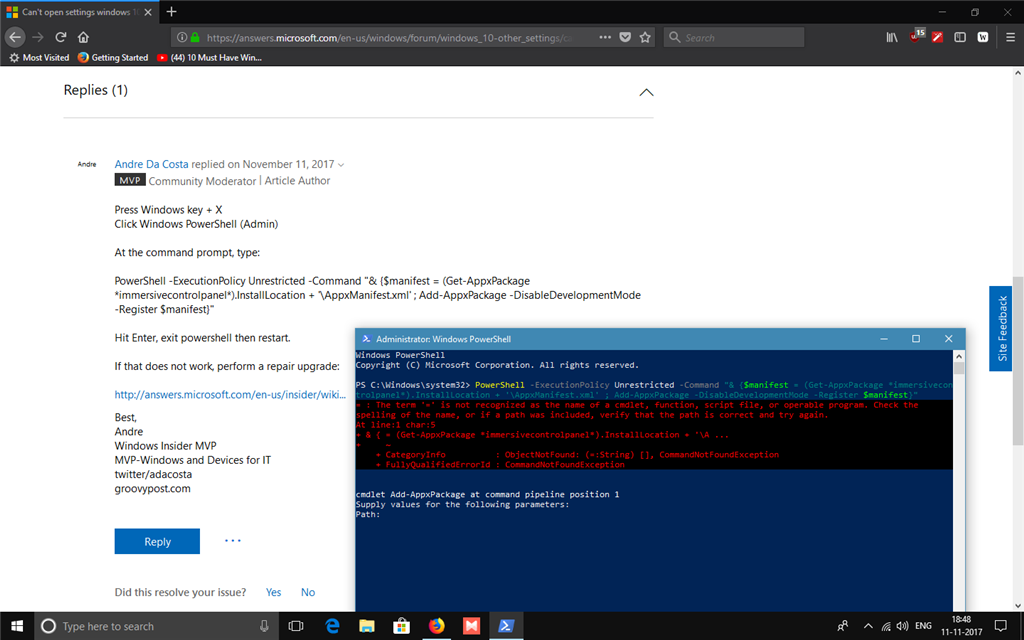The height and width of the screenshot is (640, 1024).
Task: Show site information from the address bar
Action: click(x=182, y=37)
